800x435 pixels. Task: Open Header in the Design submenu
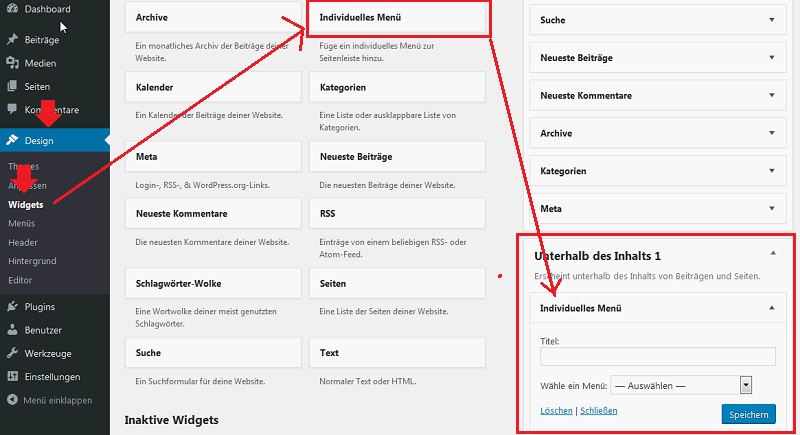[x=23, y=242]
